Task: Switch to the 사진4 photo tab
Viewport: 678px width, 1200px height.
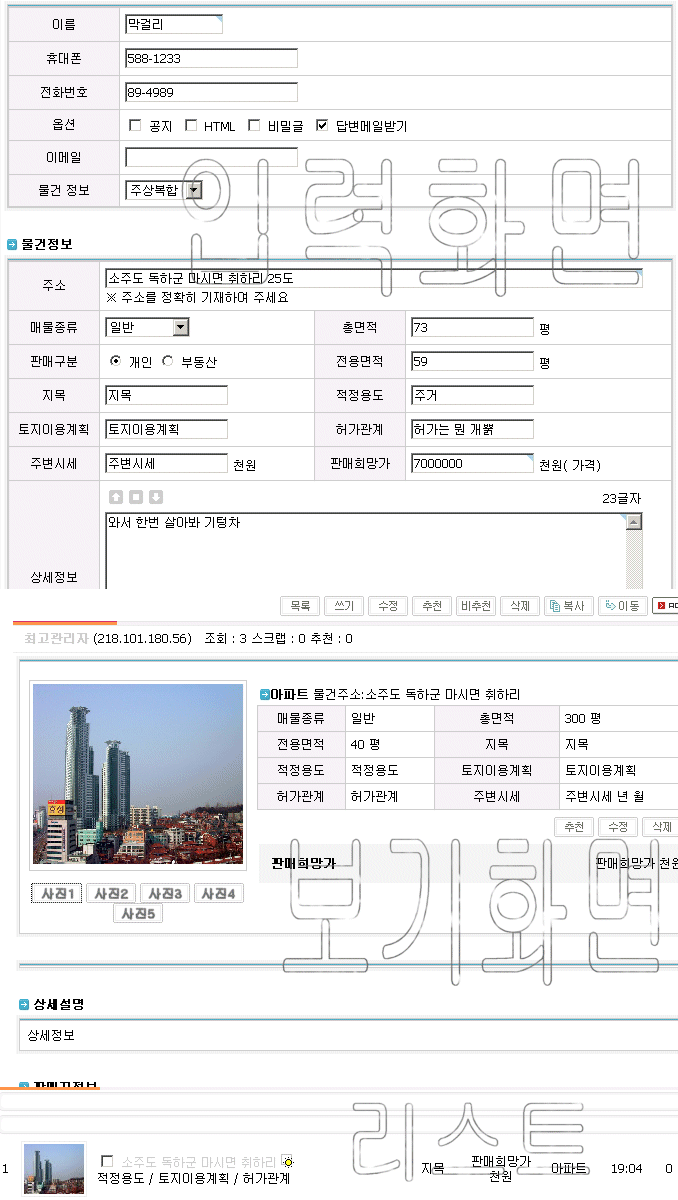Action: tap(219, 894)
